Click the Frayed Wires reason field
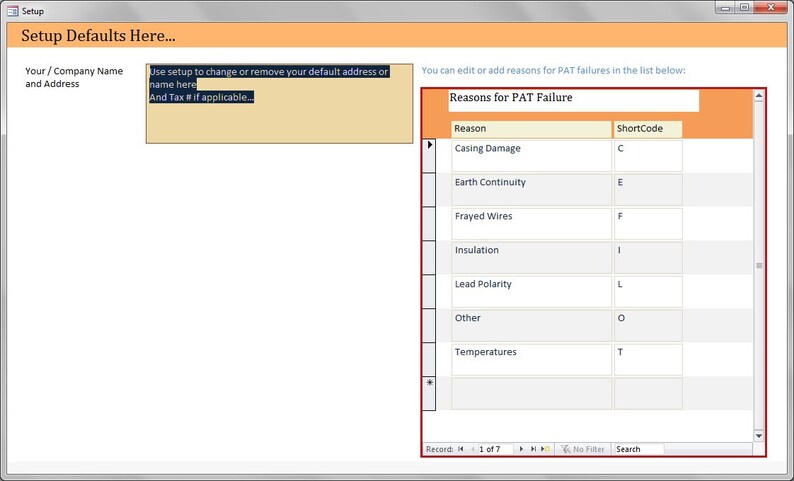The image size is (794, 481). [x=531, y=224]
